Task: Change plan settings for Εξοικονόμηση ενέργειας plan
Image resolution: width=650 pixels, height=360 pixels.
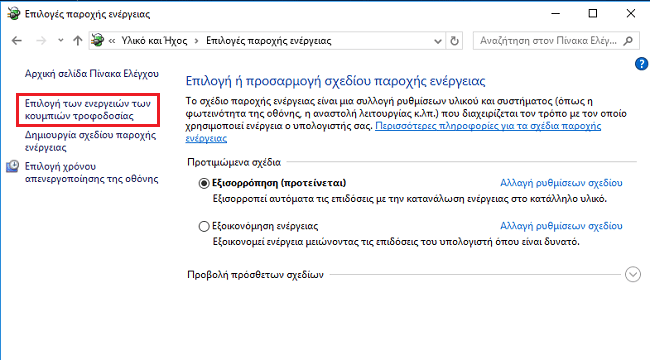Action: (561, 226)
